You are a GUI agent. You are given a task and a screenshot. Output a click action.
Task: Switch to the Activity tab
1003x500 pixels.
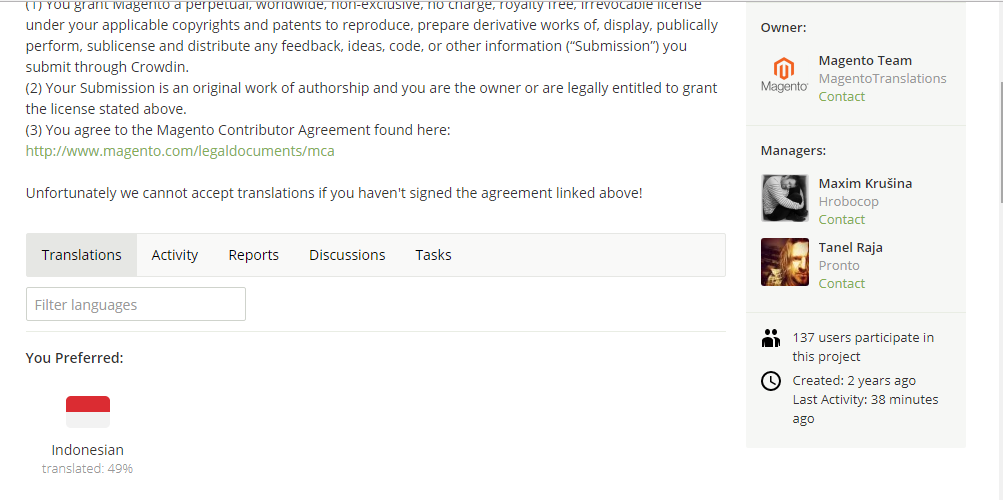pos(175,255)
